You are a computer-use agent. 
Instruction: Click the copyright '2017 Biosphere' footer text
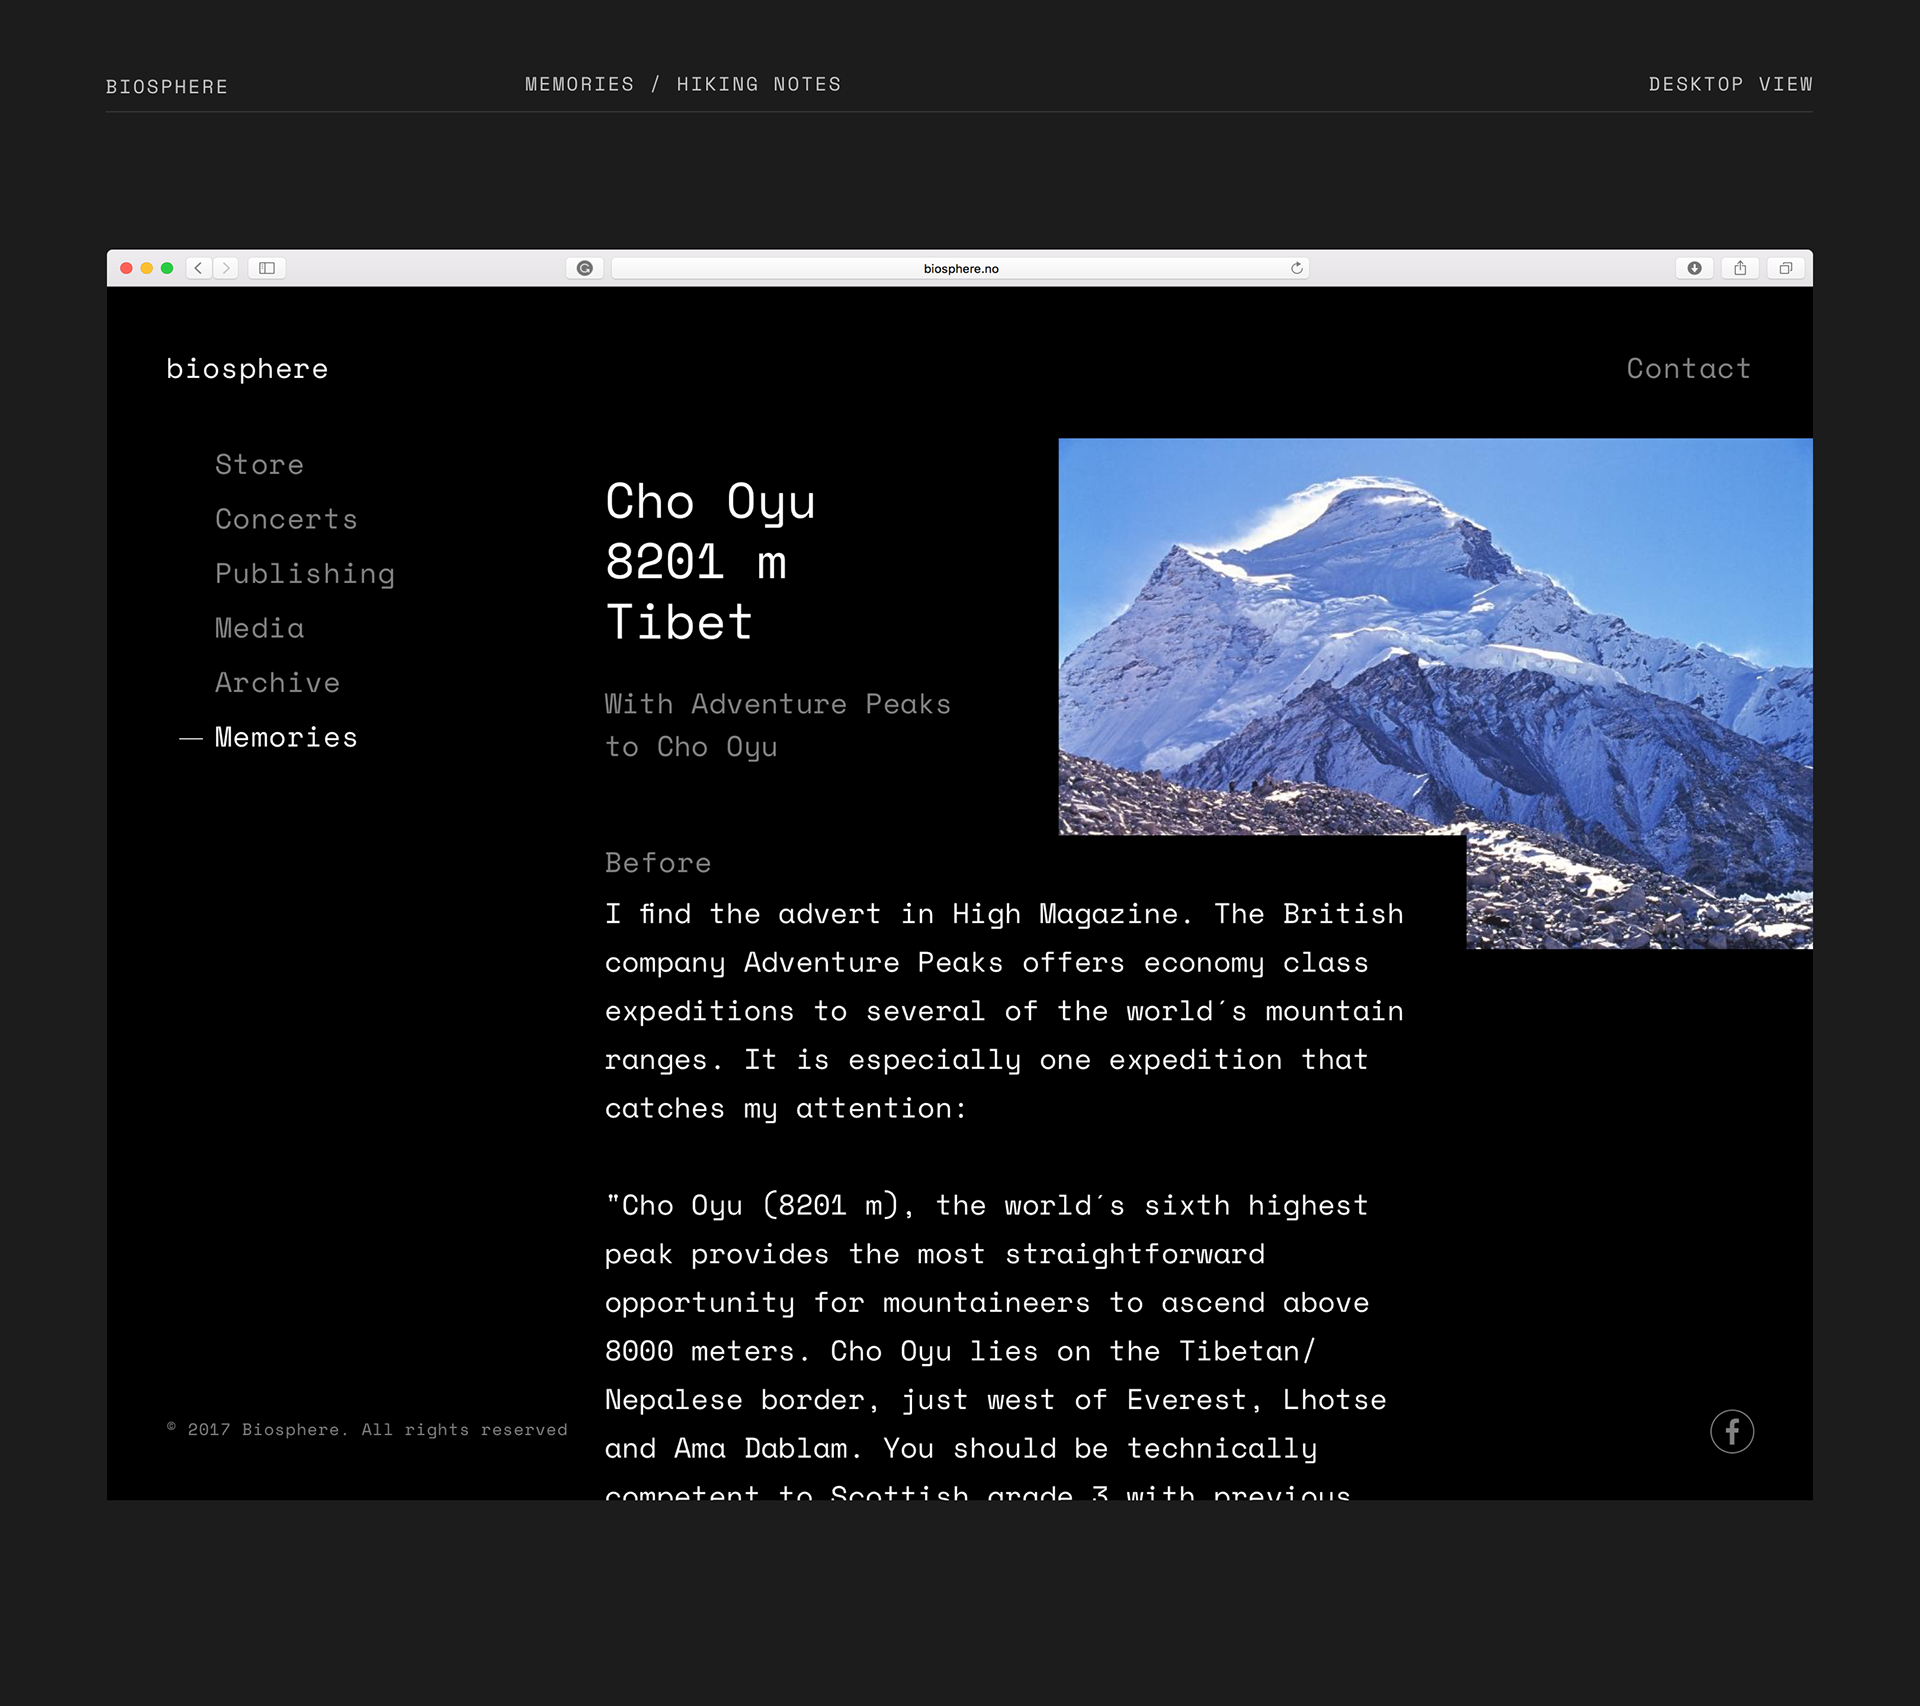click(x=367, y=1430)
